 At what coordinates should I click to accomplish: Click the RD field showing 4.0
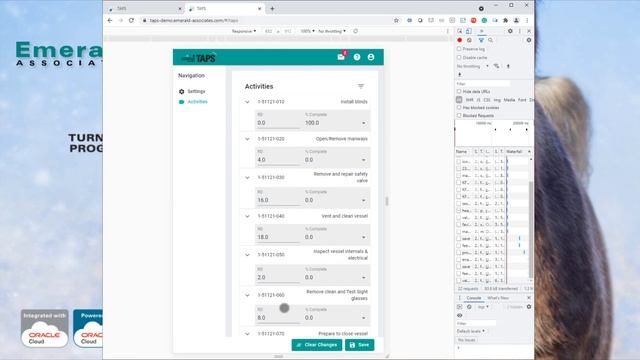coord(278,158)
